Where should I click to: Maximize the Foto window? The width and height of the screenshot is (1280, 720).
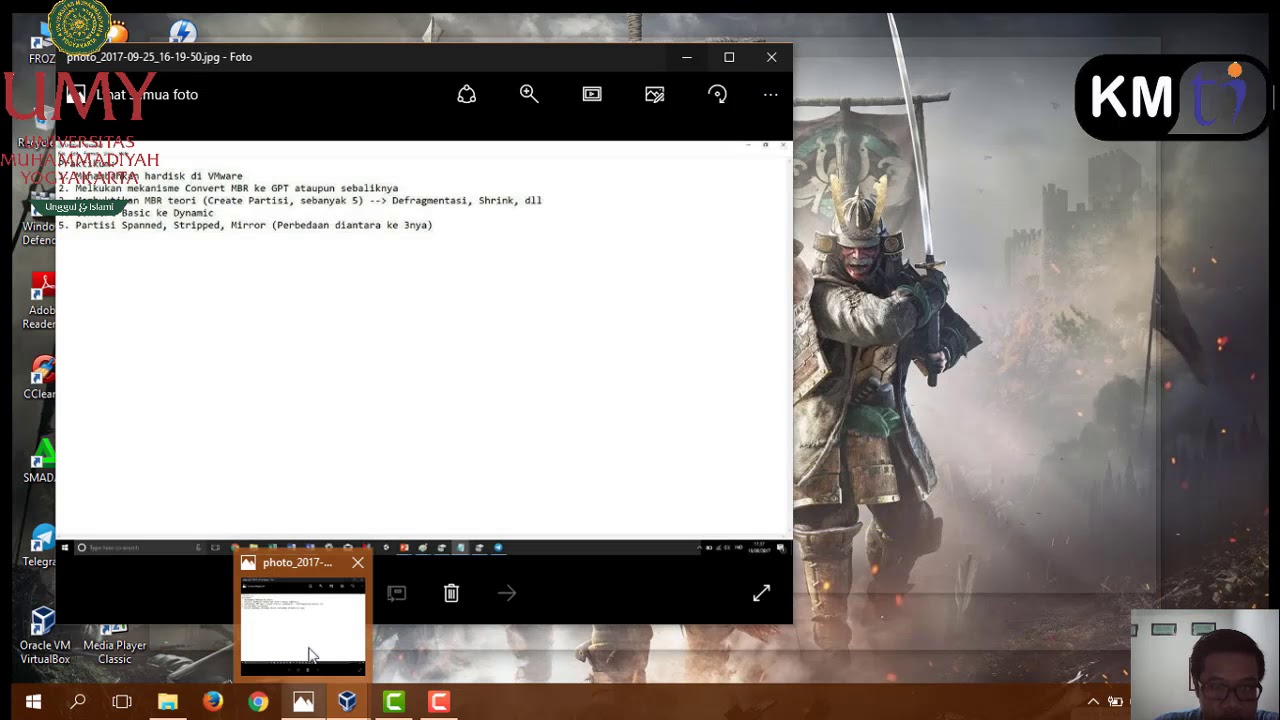click(729, 57)
